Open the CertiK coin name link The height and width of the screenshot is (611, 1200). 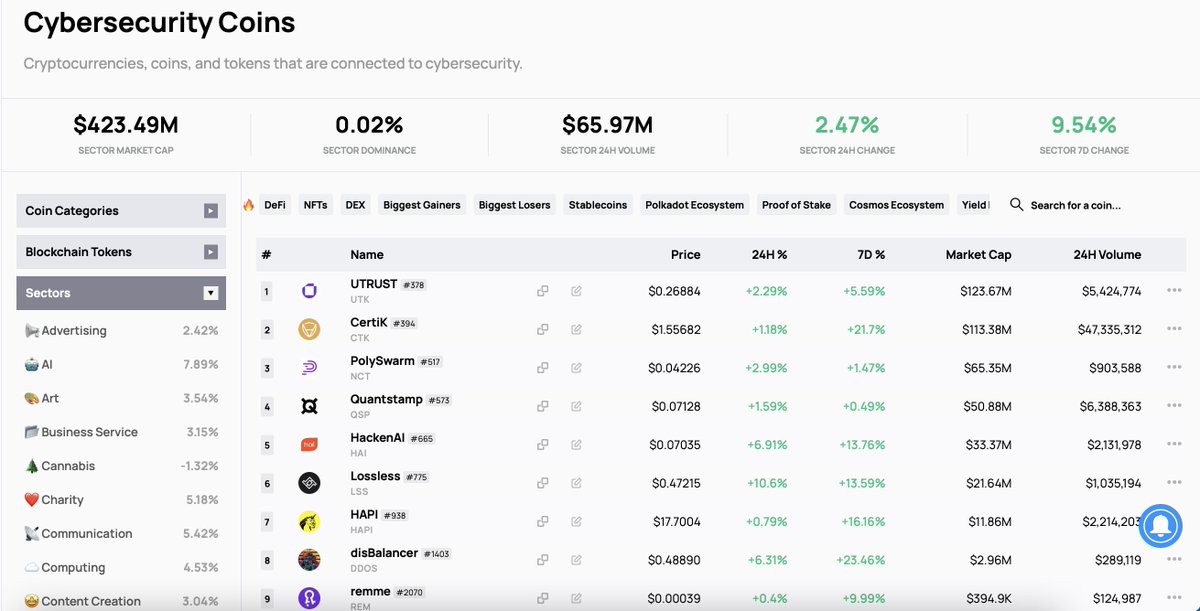[369, 323]
